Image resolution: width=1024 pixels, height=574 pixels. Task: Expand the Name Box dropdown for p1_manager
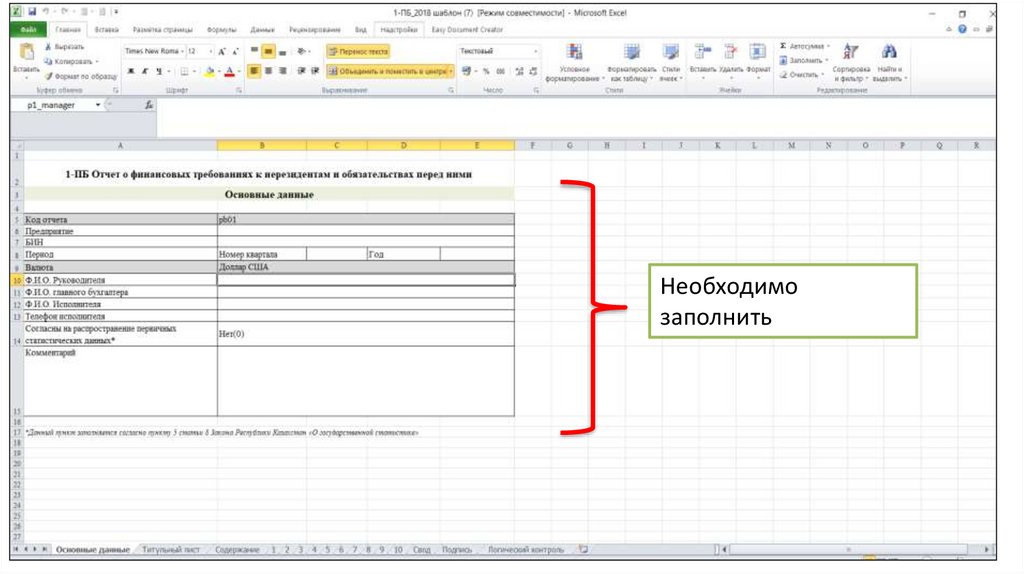click(x=98, y=105)
